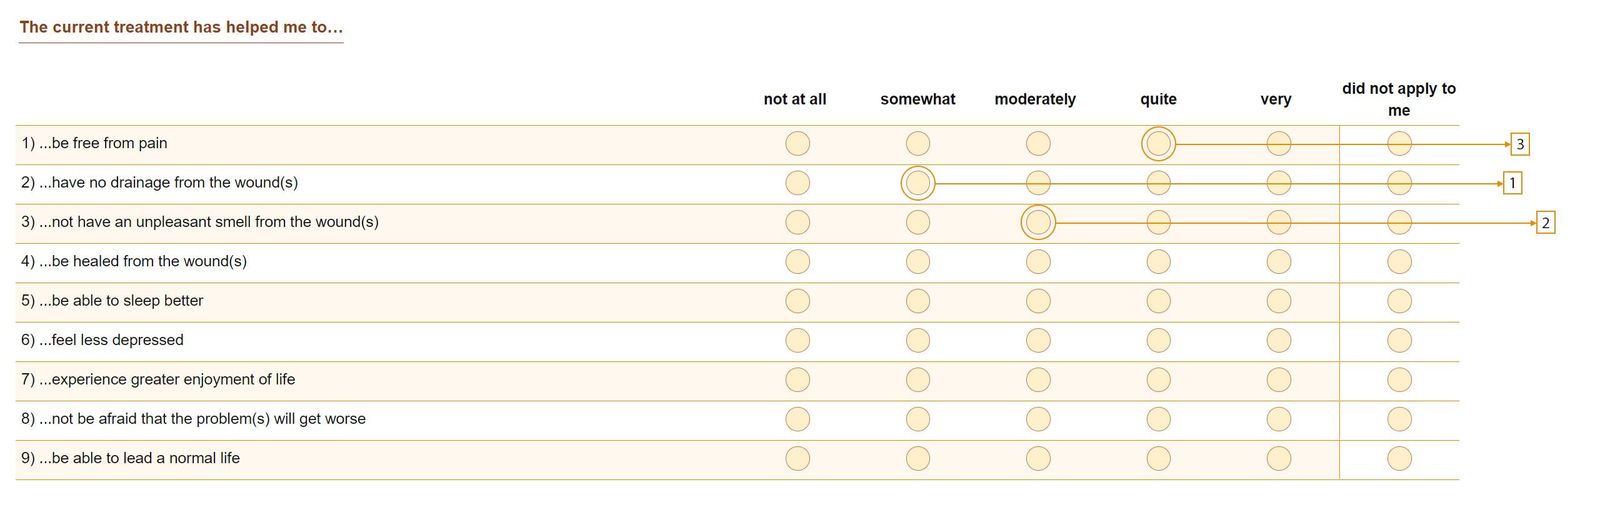Click annotation marker box number 1
1600x522 pixels.
1512,183
